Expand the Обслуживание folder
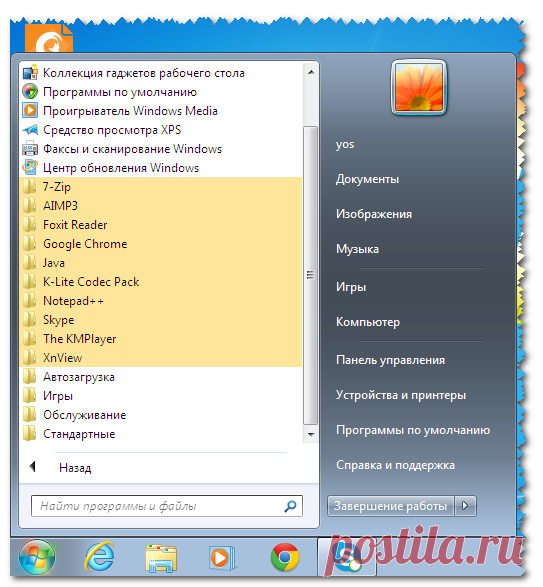This screenshot has width=543, height=587. [x=160, y=415]
